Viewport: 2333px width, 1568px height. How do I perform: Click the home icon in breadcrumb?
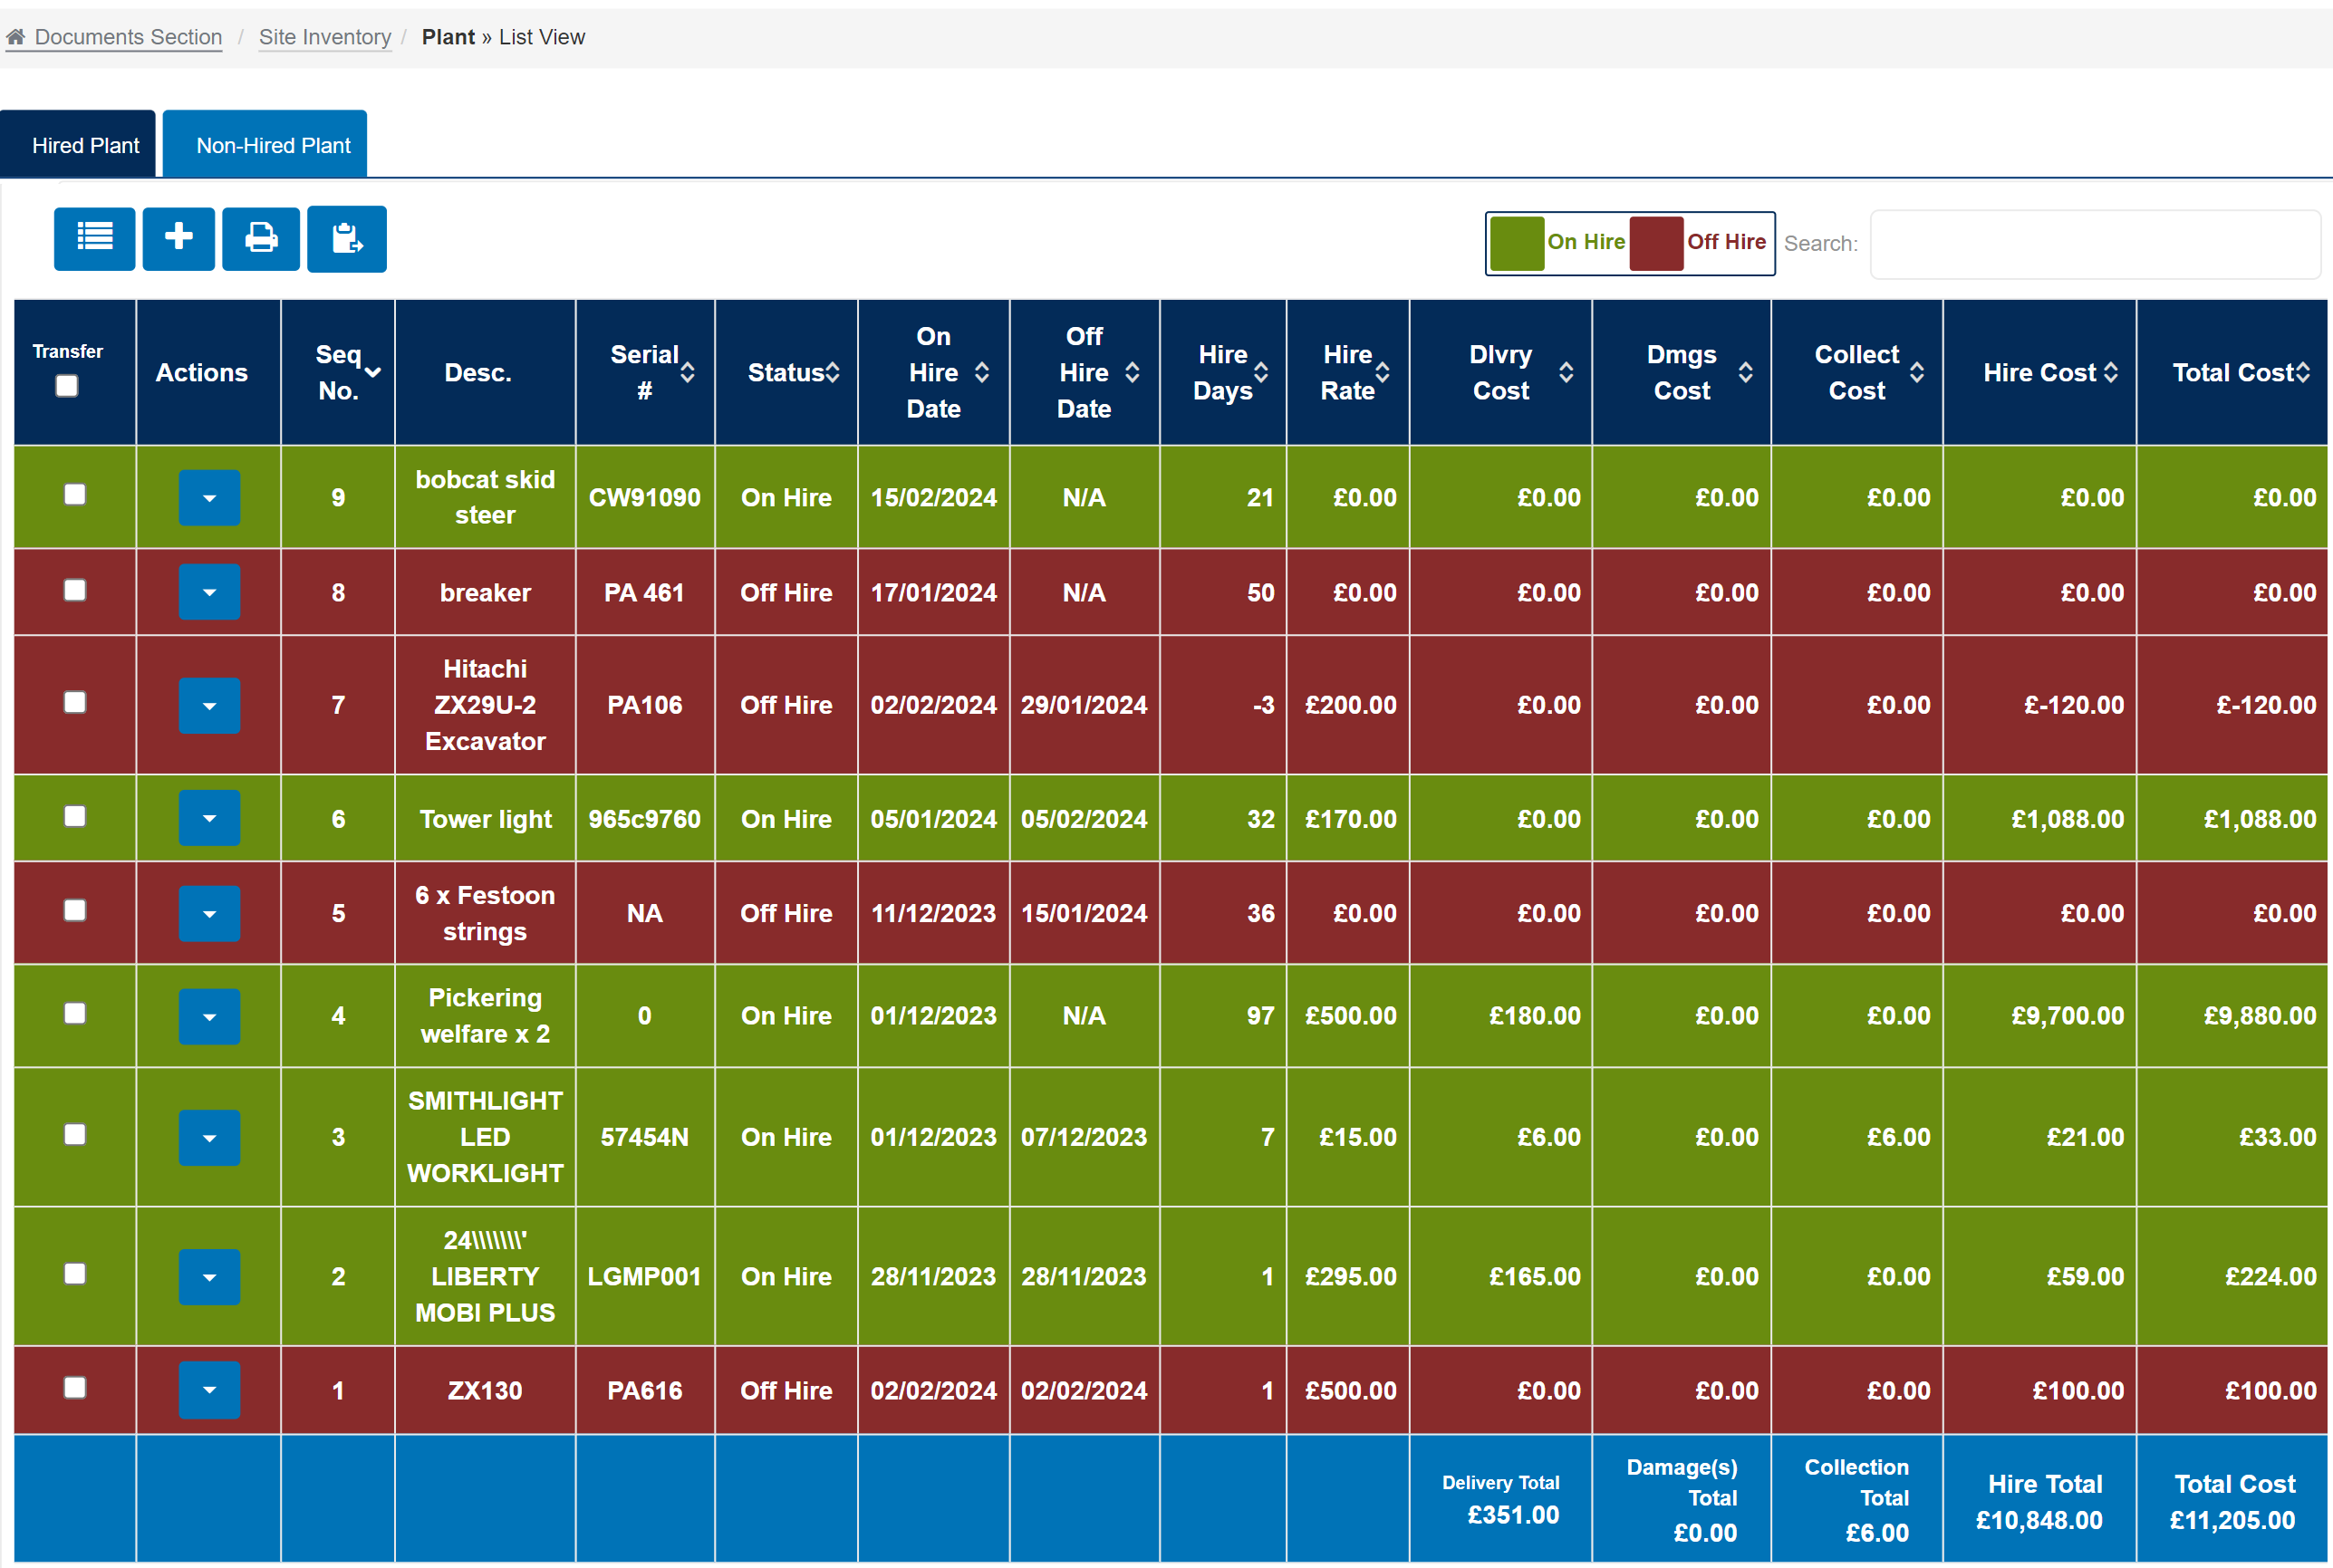pos(15,37)
